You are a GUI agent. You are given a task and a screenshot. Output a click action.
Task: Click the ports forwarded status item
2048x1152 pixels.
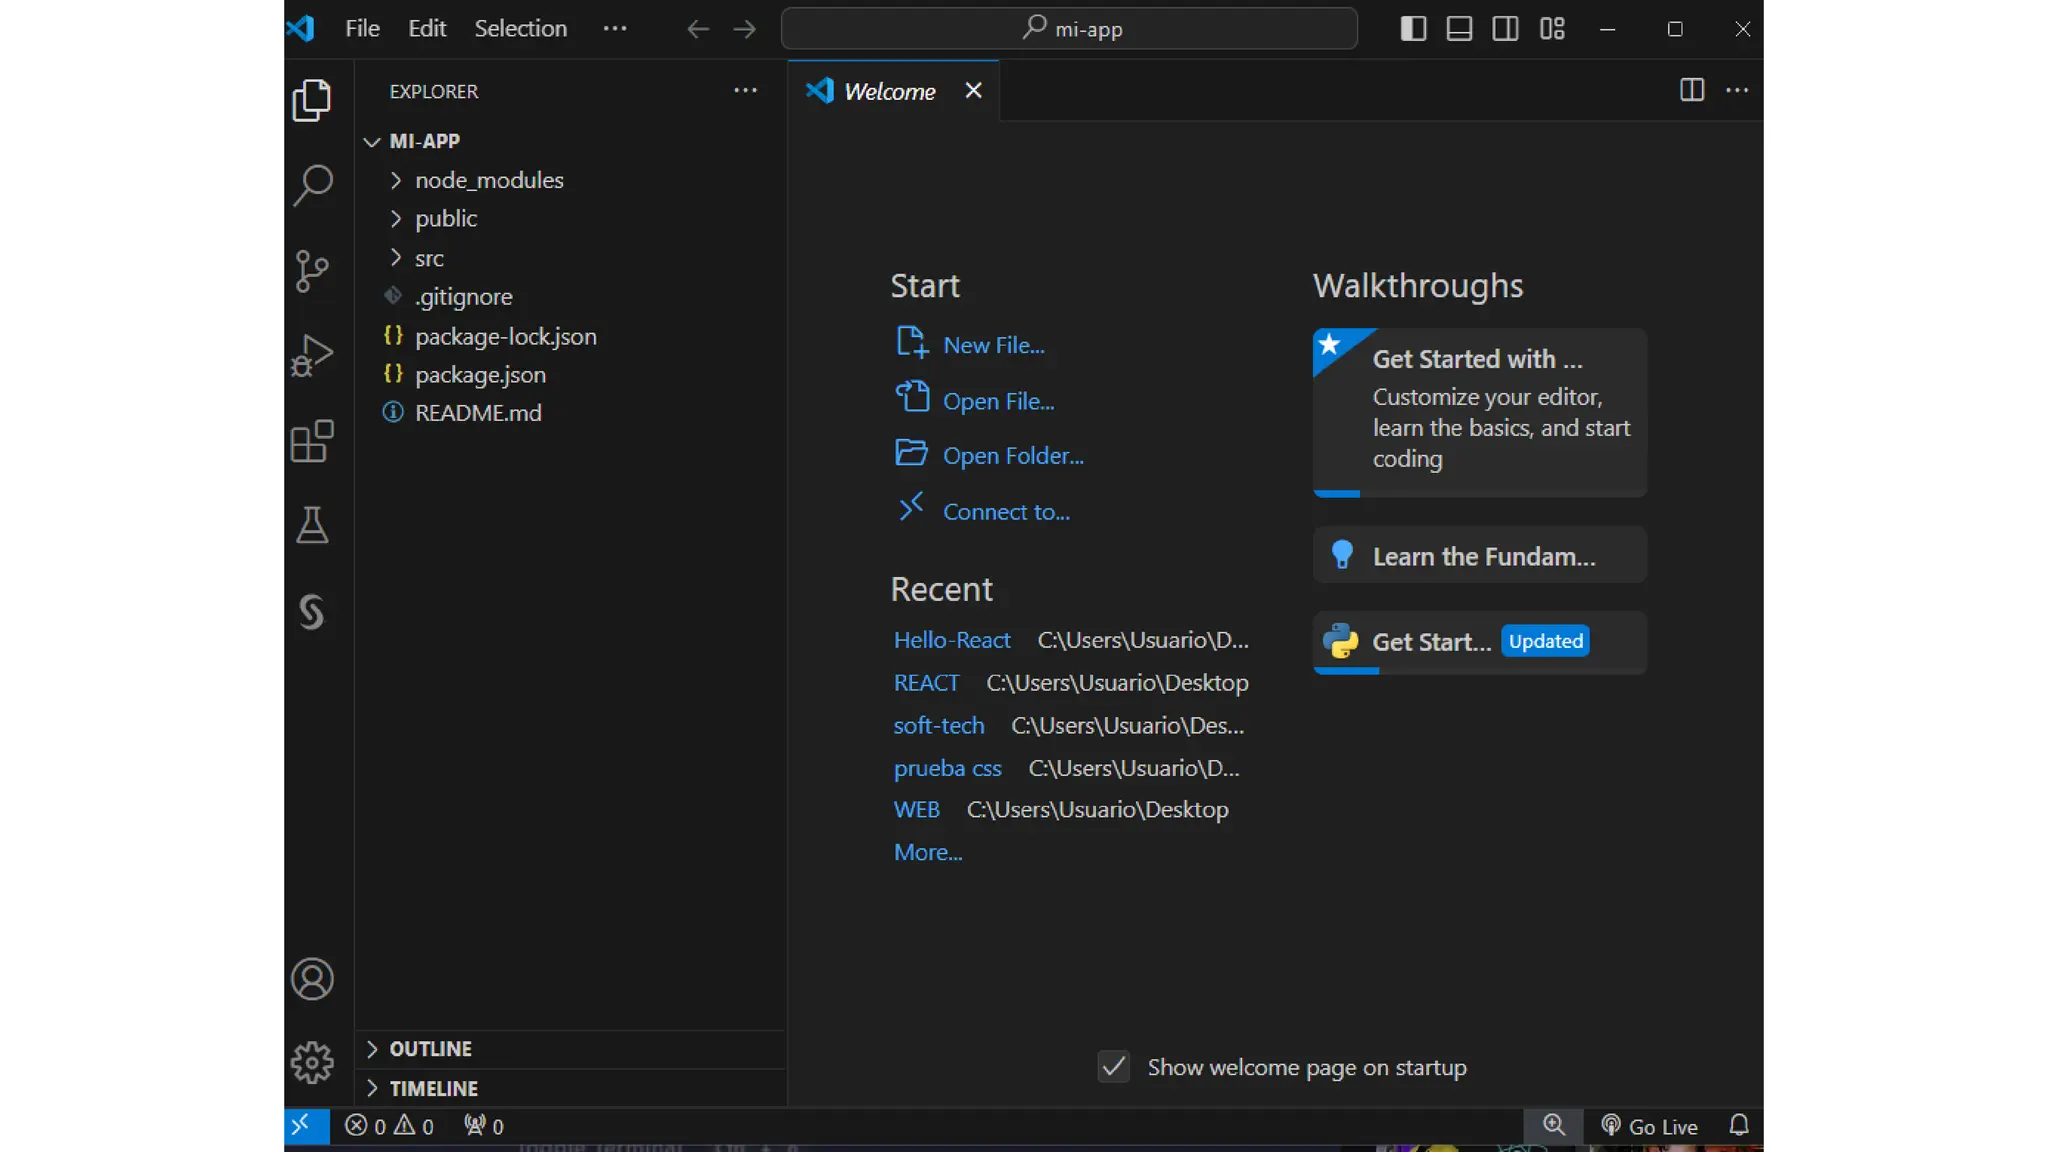484,1126
